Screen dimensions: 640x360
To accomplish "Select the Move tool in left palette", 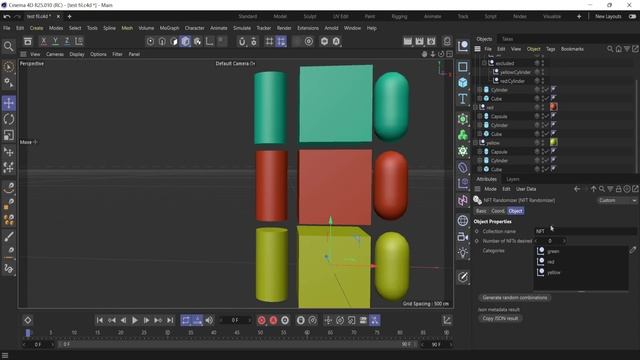I will point(9,103).
